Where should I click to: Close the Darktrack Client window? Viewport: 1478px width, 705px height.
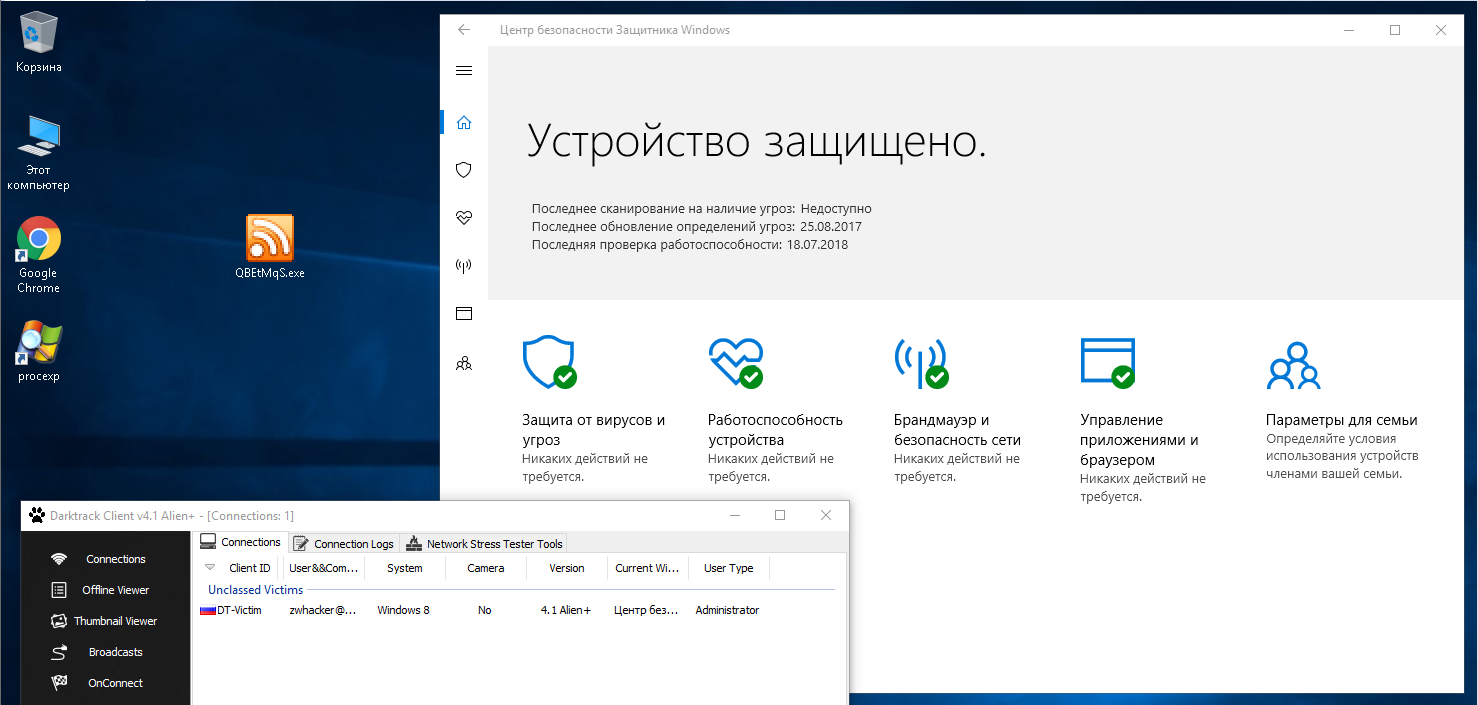click(x=826, y=516)
